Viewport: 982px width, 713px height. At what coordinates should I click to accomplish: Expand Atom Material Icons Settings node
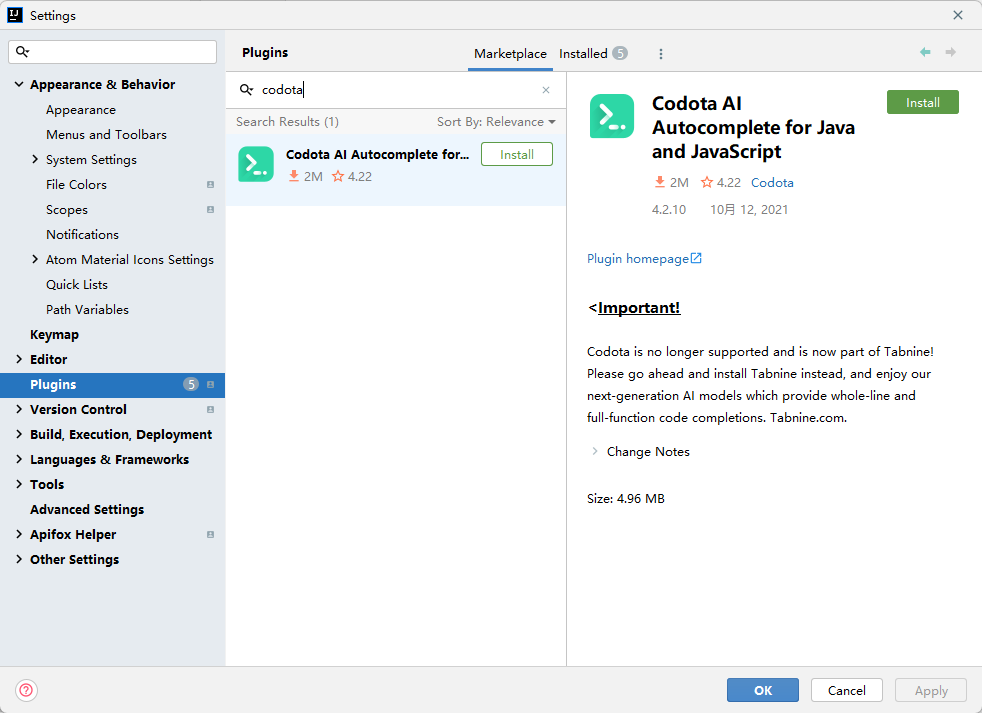tap(35, 259)
